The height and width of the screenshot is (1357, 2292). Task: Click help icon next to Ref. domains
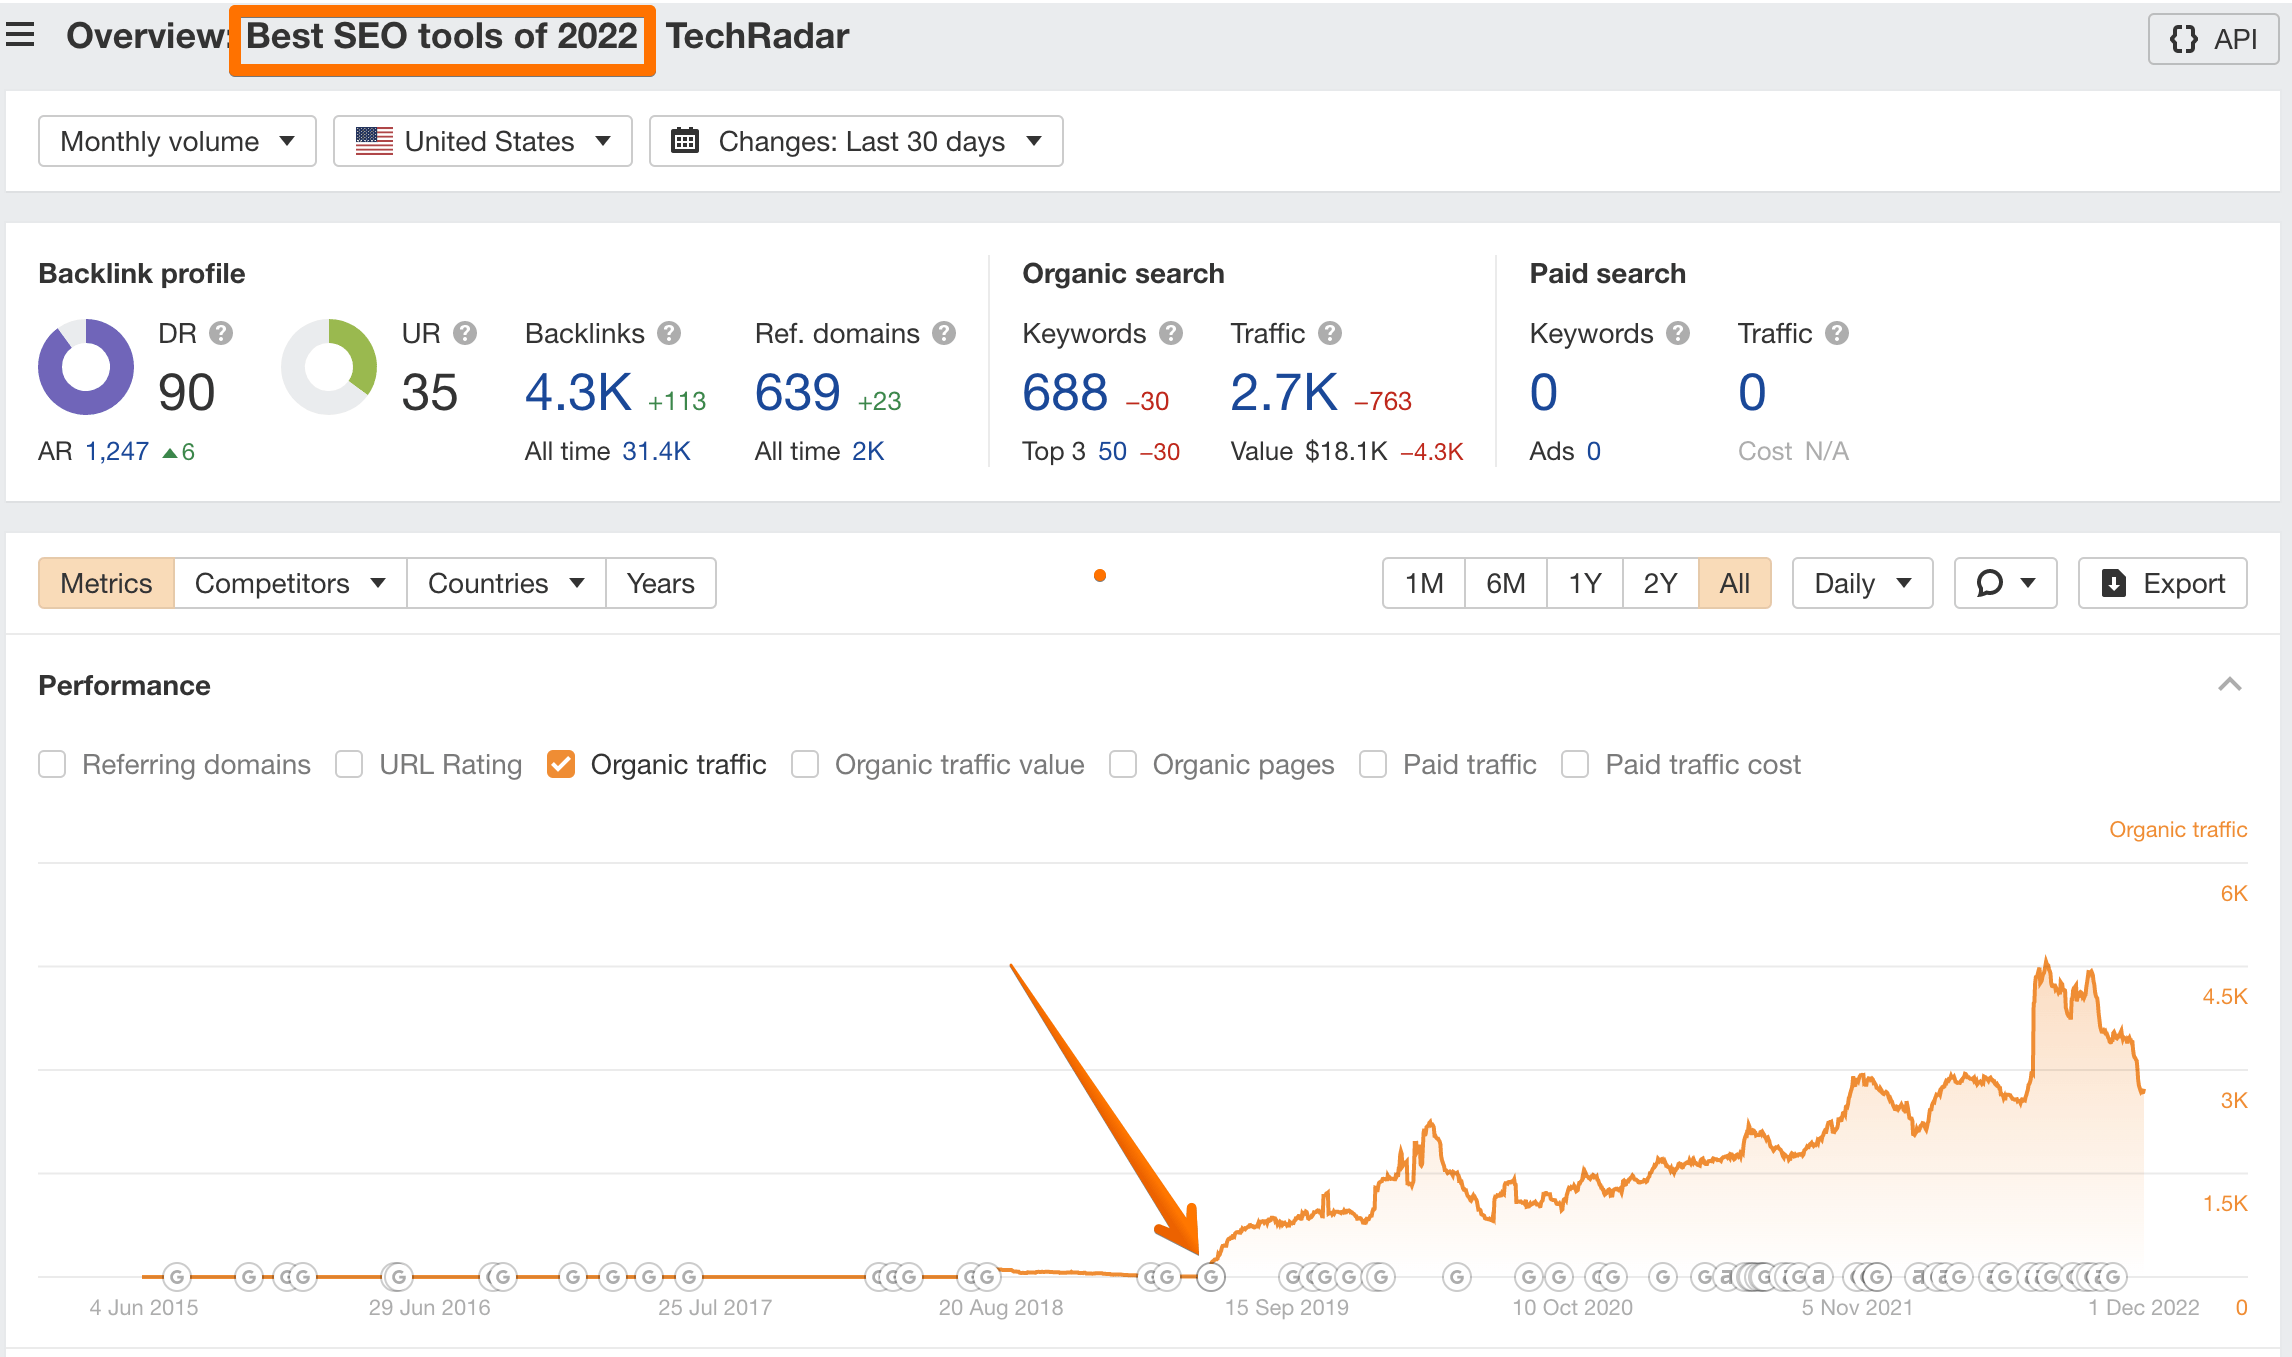944,333
